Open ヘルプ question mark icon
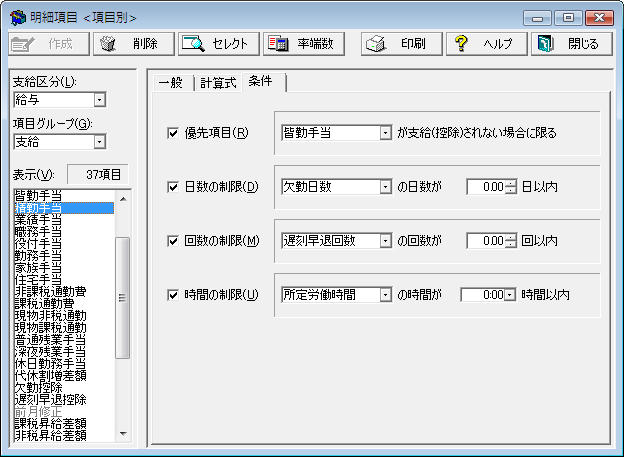 (483, 44)
